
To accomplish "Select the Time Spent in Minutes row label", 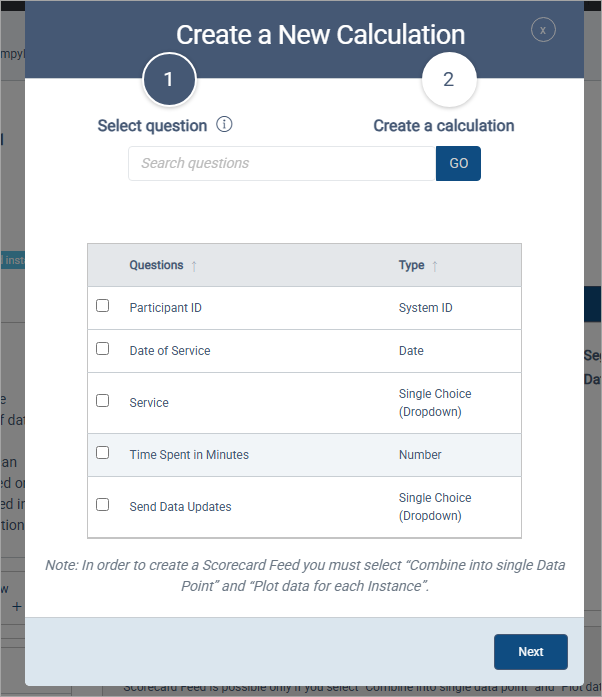I will tap(189, 455).
